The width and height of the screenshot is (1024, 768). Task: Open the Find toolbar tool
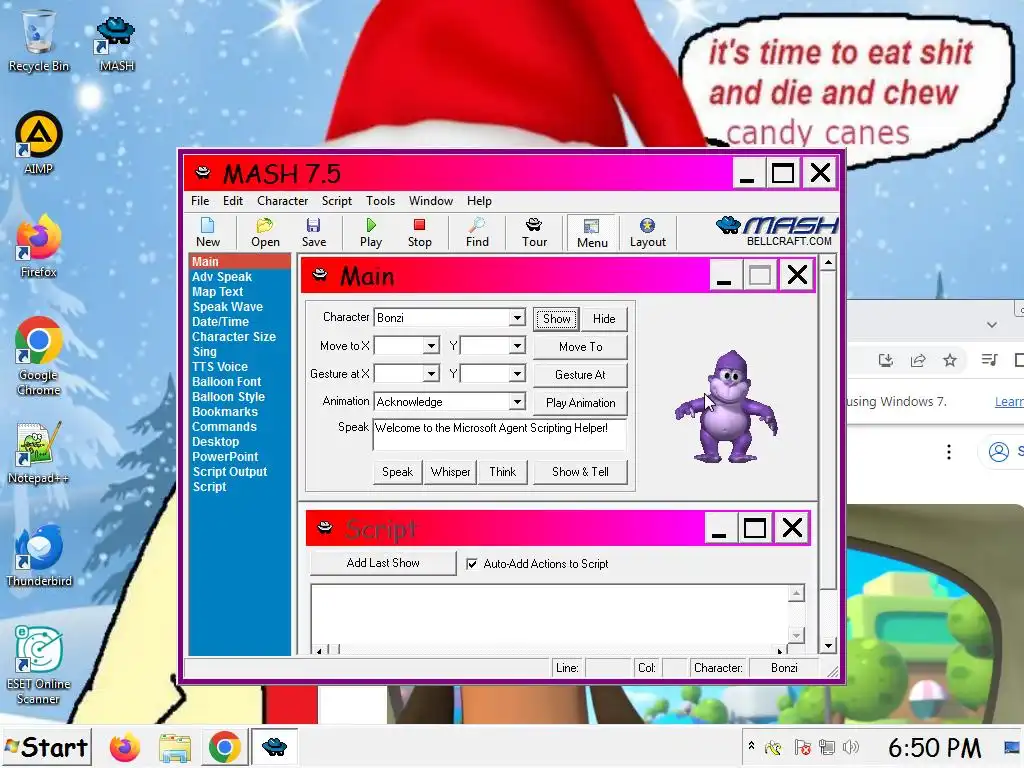477,232
